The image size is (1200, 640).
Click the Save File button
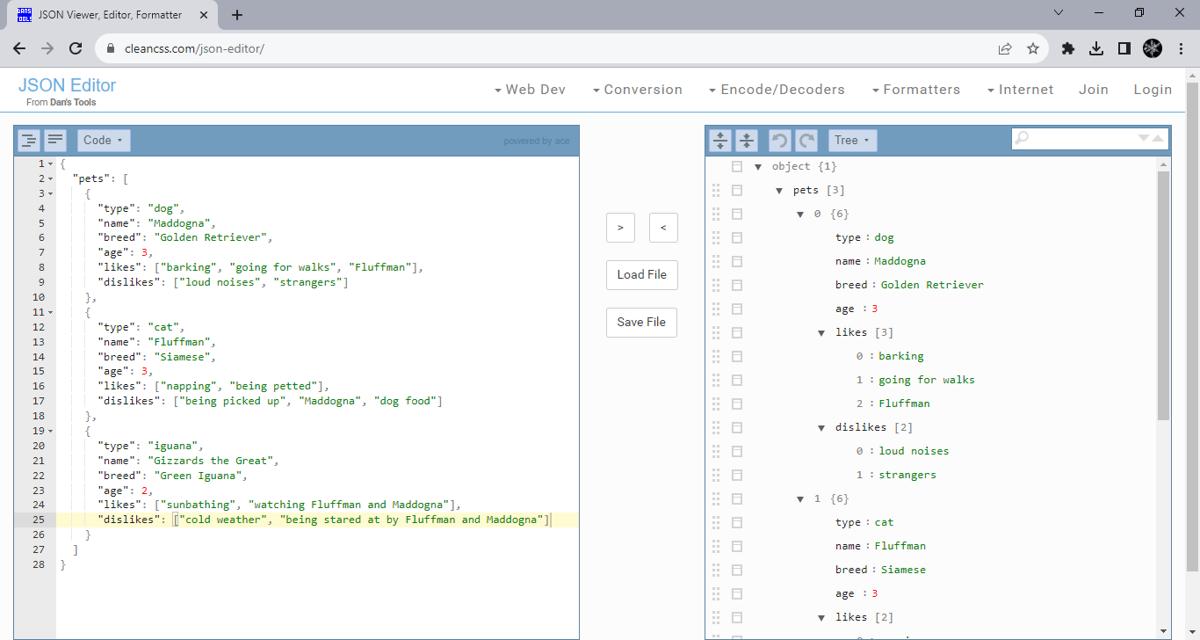(640, 322)
